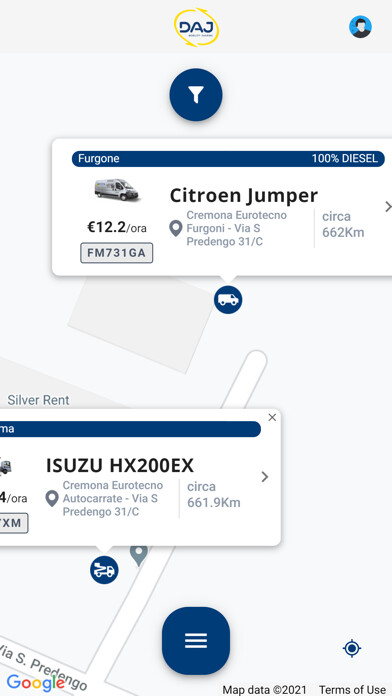The image size is (392, 696).
Task: Click the Citroen Jumper van thumbnail
Action: pyautogui.click(x=117, y=190)
